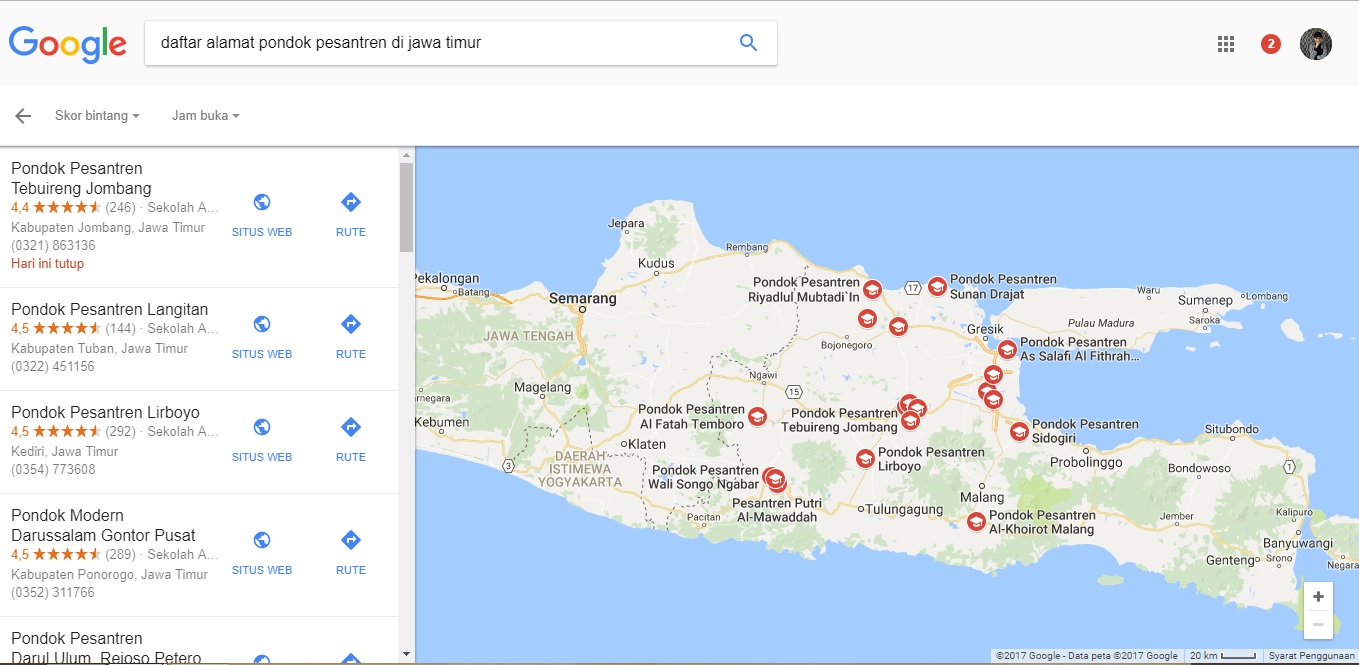The width and height of the screenshot is (1359, 665).
Task: Get route to Darussalam Gontor Pusat
Action: tap(351, 553)
